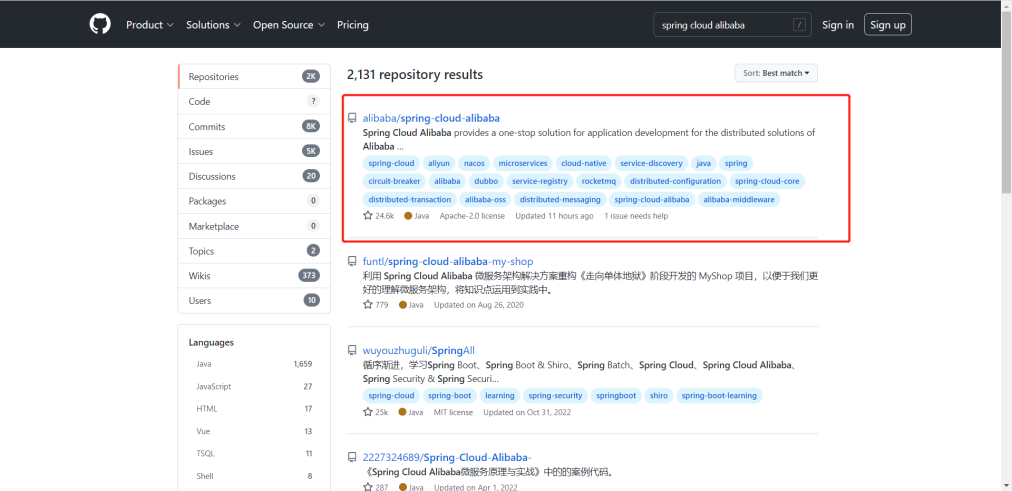Click the microservices topic tag

[x=523, y=163]
